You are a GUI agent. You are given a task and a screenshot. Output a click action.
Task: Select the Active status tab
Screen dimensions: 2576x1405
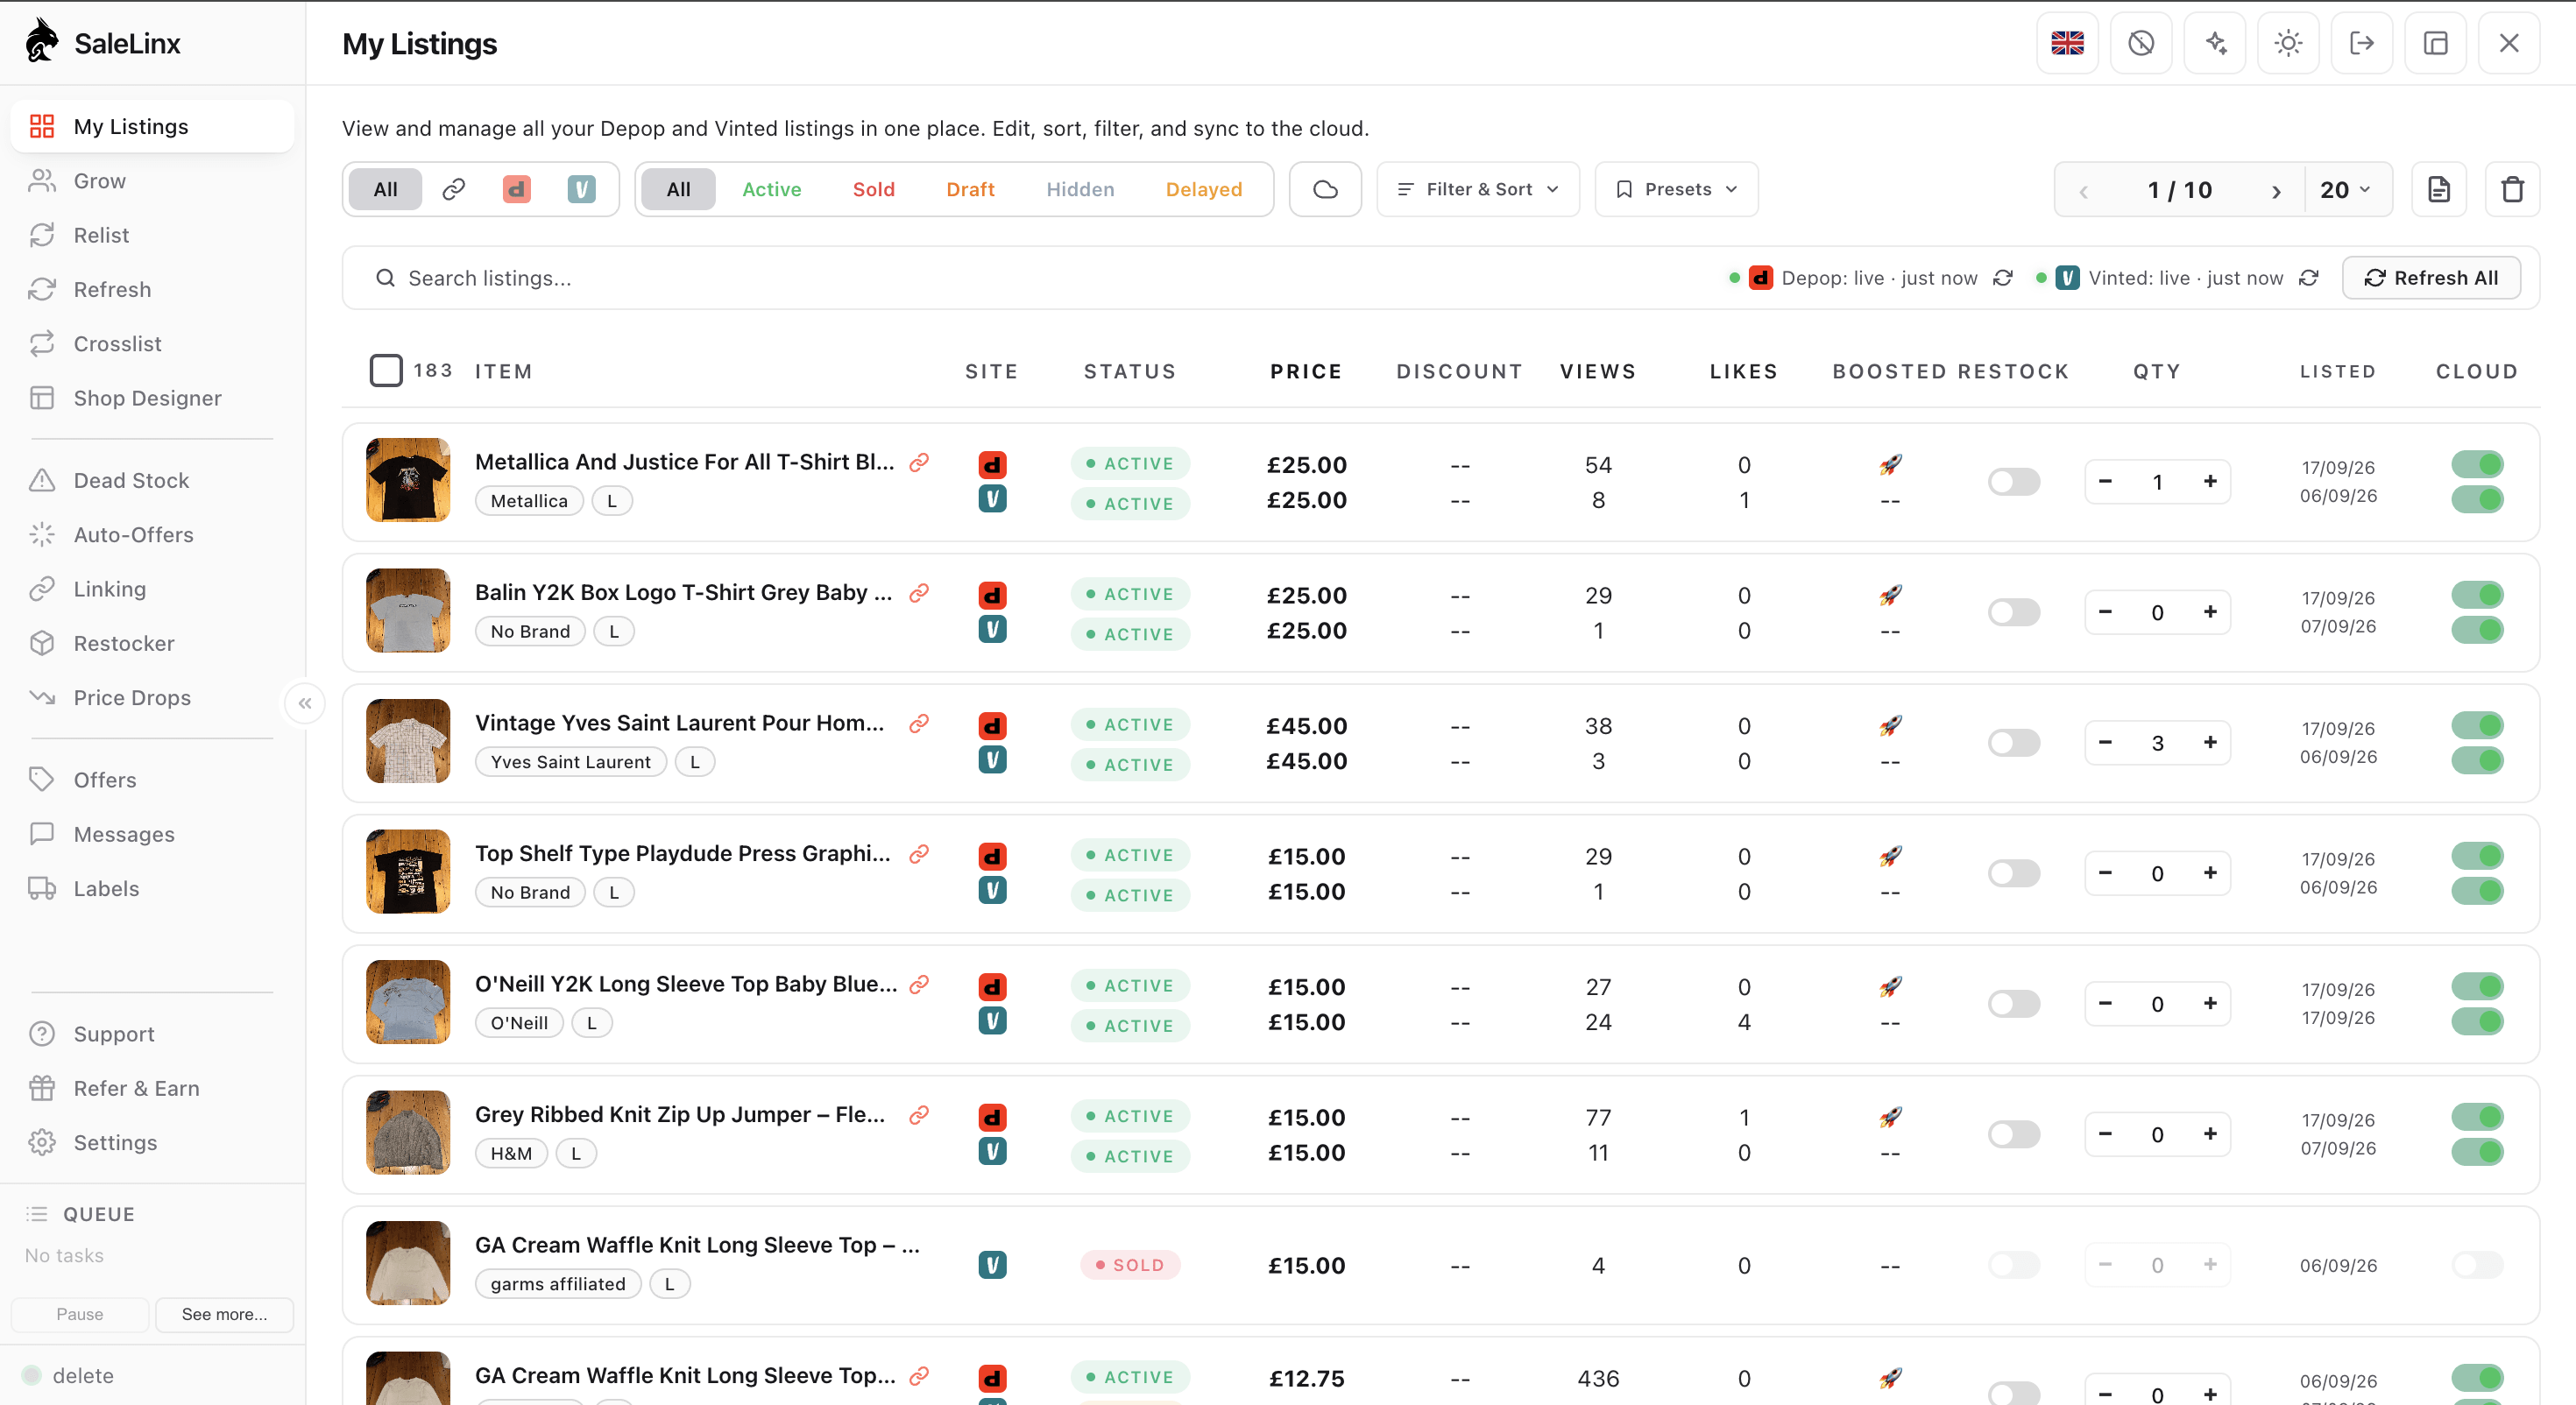[771, 189]
